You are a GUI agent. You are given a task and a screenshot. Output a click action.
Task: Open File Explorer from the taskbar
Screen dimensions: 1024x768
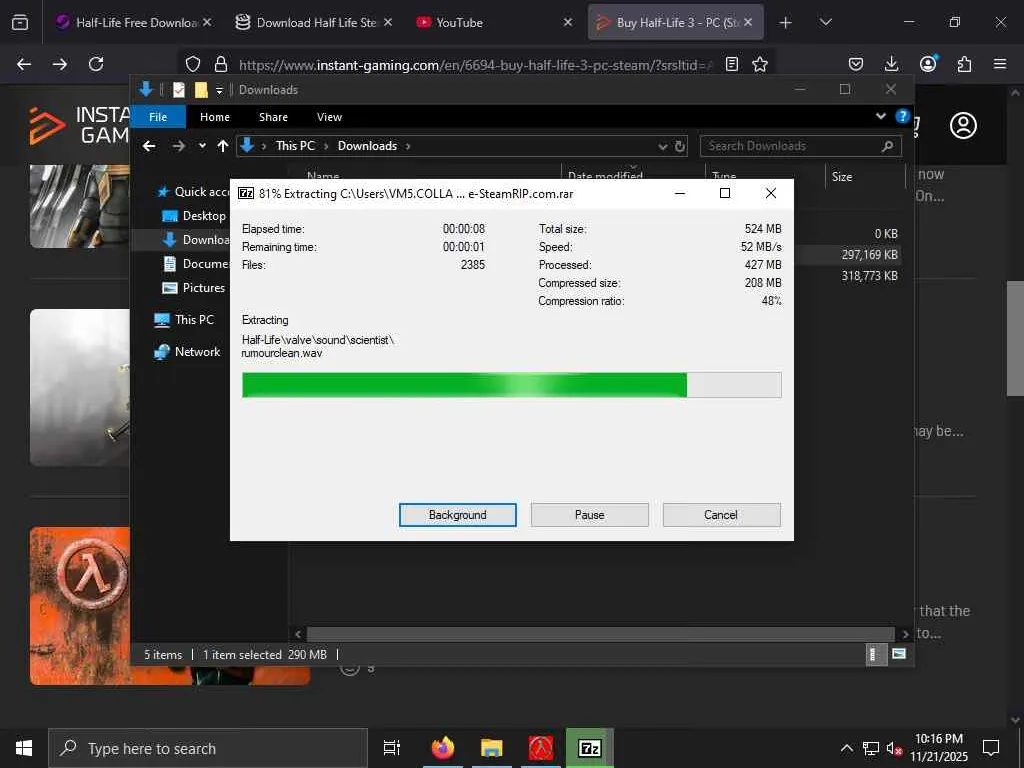click(492, 748)
